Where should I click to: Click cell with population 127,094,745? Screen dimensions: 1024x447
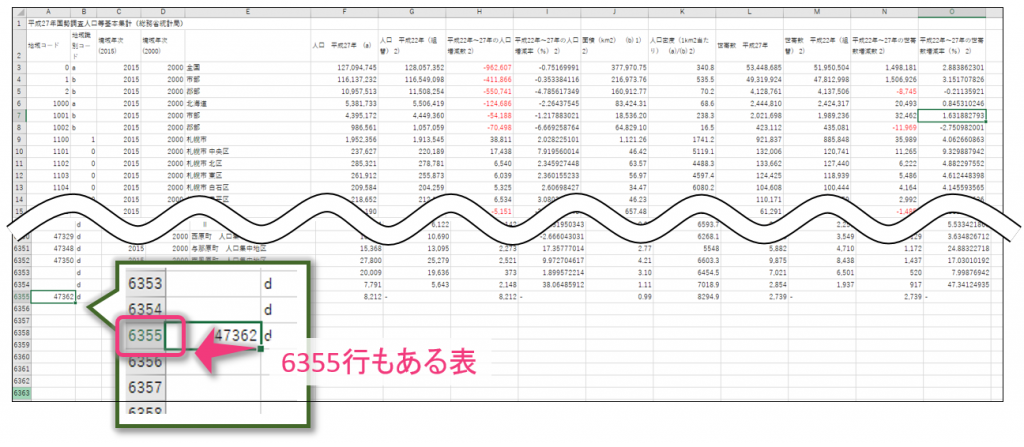coord(345,67)
